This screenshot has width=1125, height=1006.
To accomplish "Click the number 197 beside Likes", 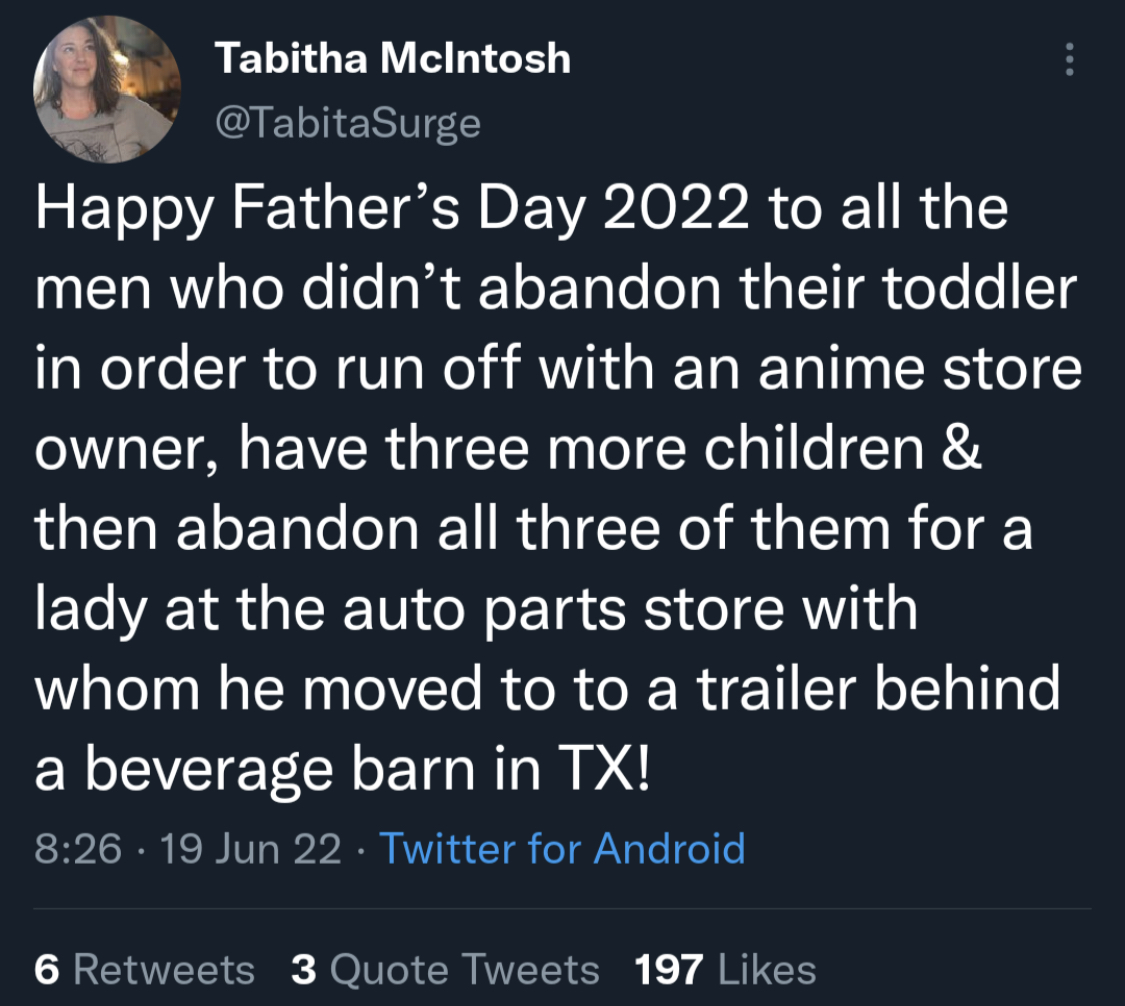I will click(669, 969).
